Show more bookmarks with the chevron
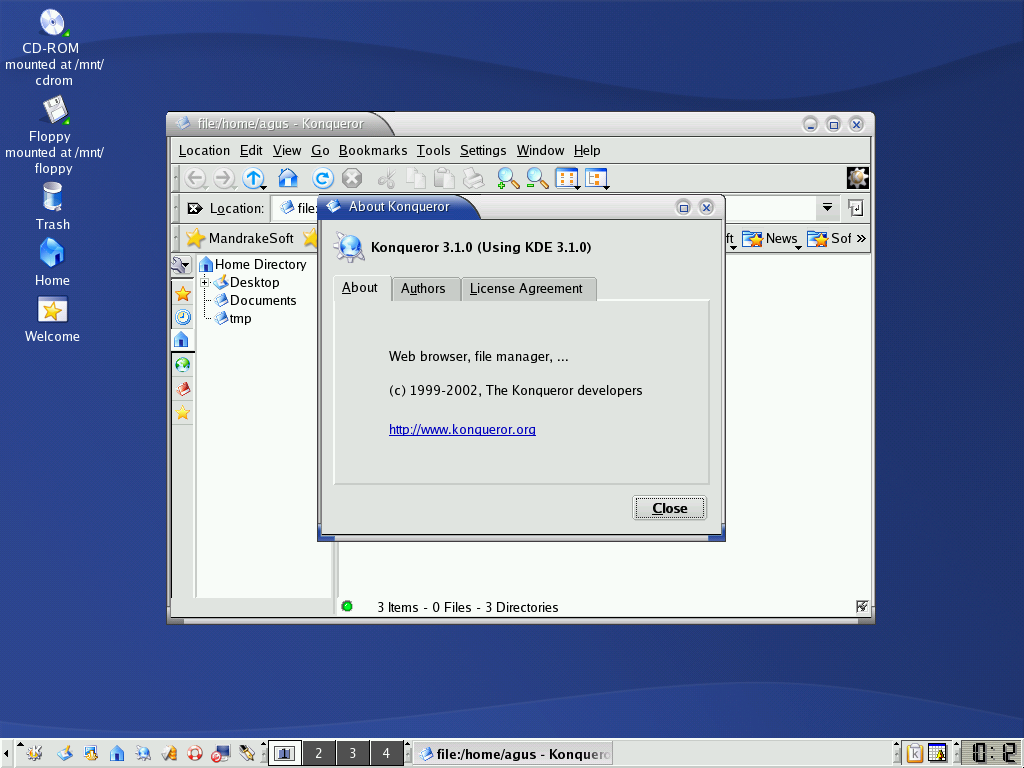The height and width of the screenshot is (768, 1024). pyautogui.click(x=861, y=238)
